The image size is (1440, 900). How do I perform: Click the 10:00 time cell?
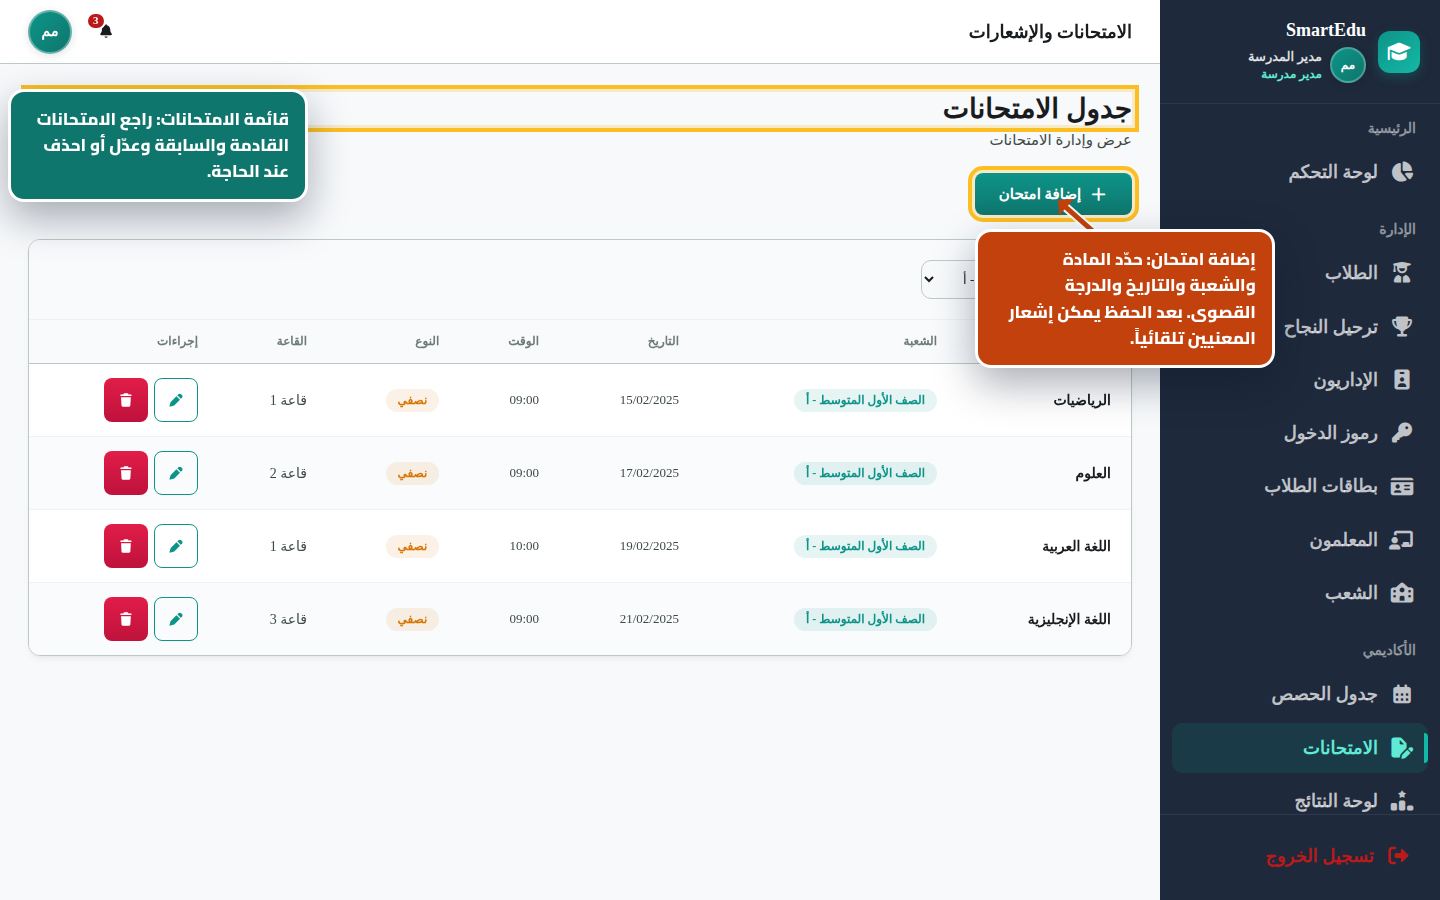[524, 546]
